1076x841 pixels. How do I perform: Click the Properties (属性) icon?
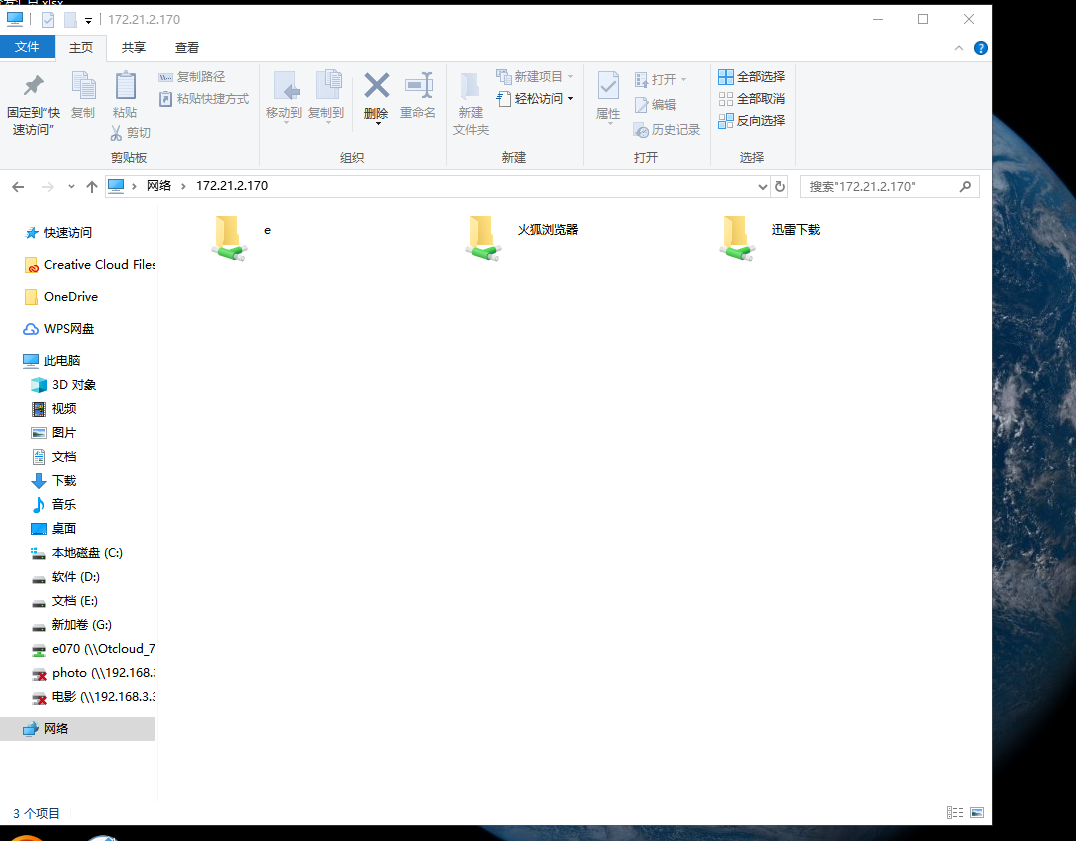tap(608, 86)
